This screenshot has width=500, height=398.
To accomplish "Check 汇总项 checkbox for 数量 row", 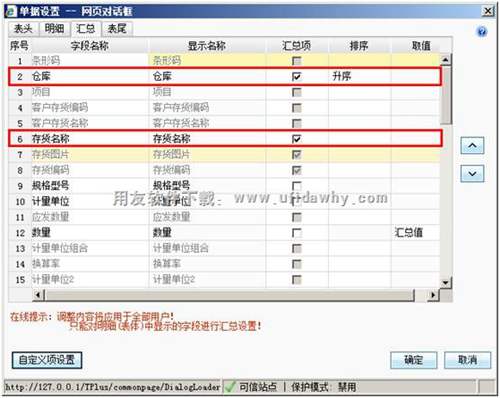I will 296,233.
